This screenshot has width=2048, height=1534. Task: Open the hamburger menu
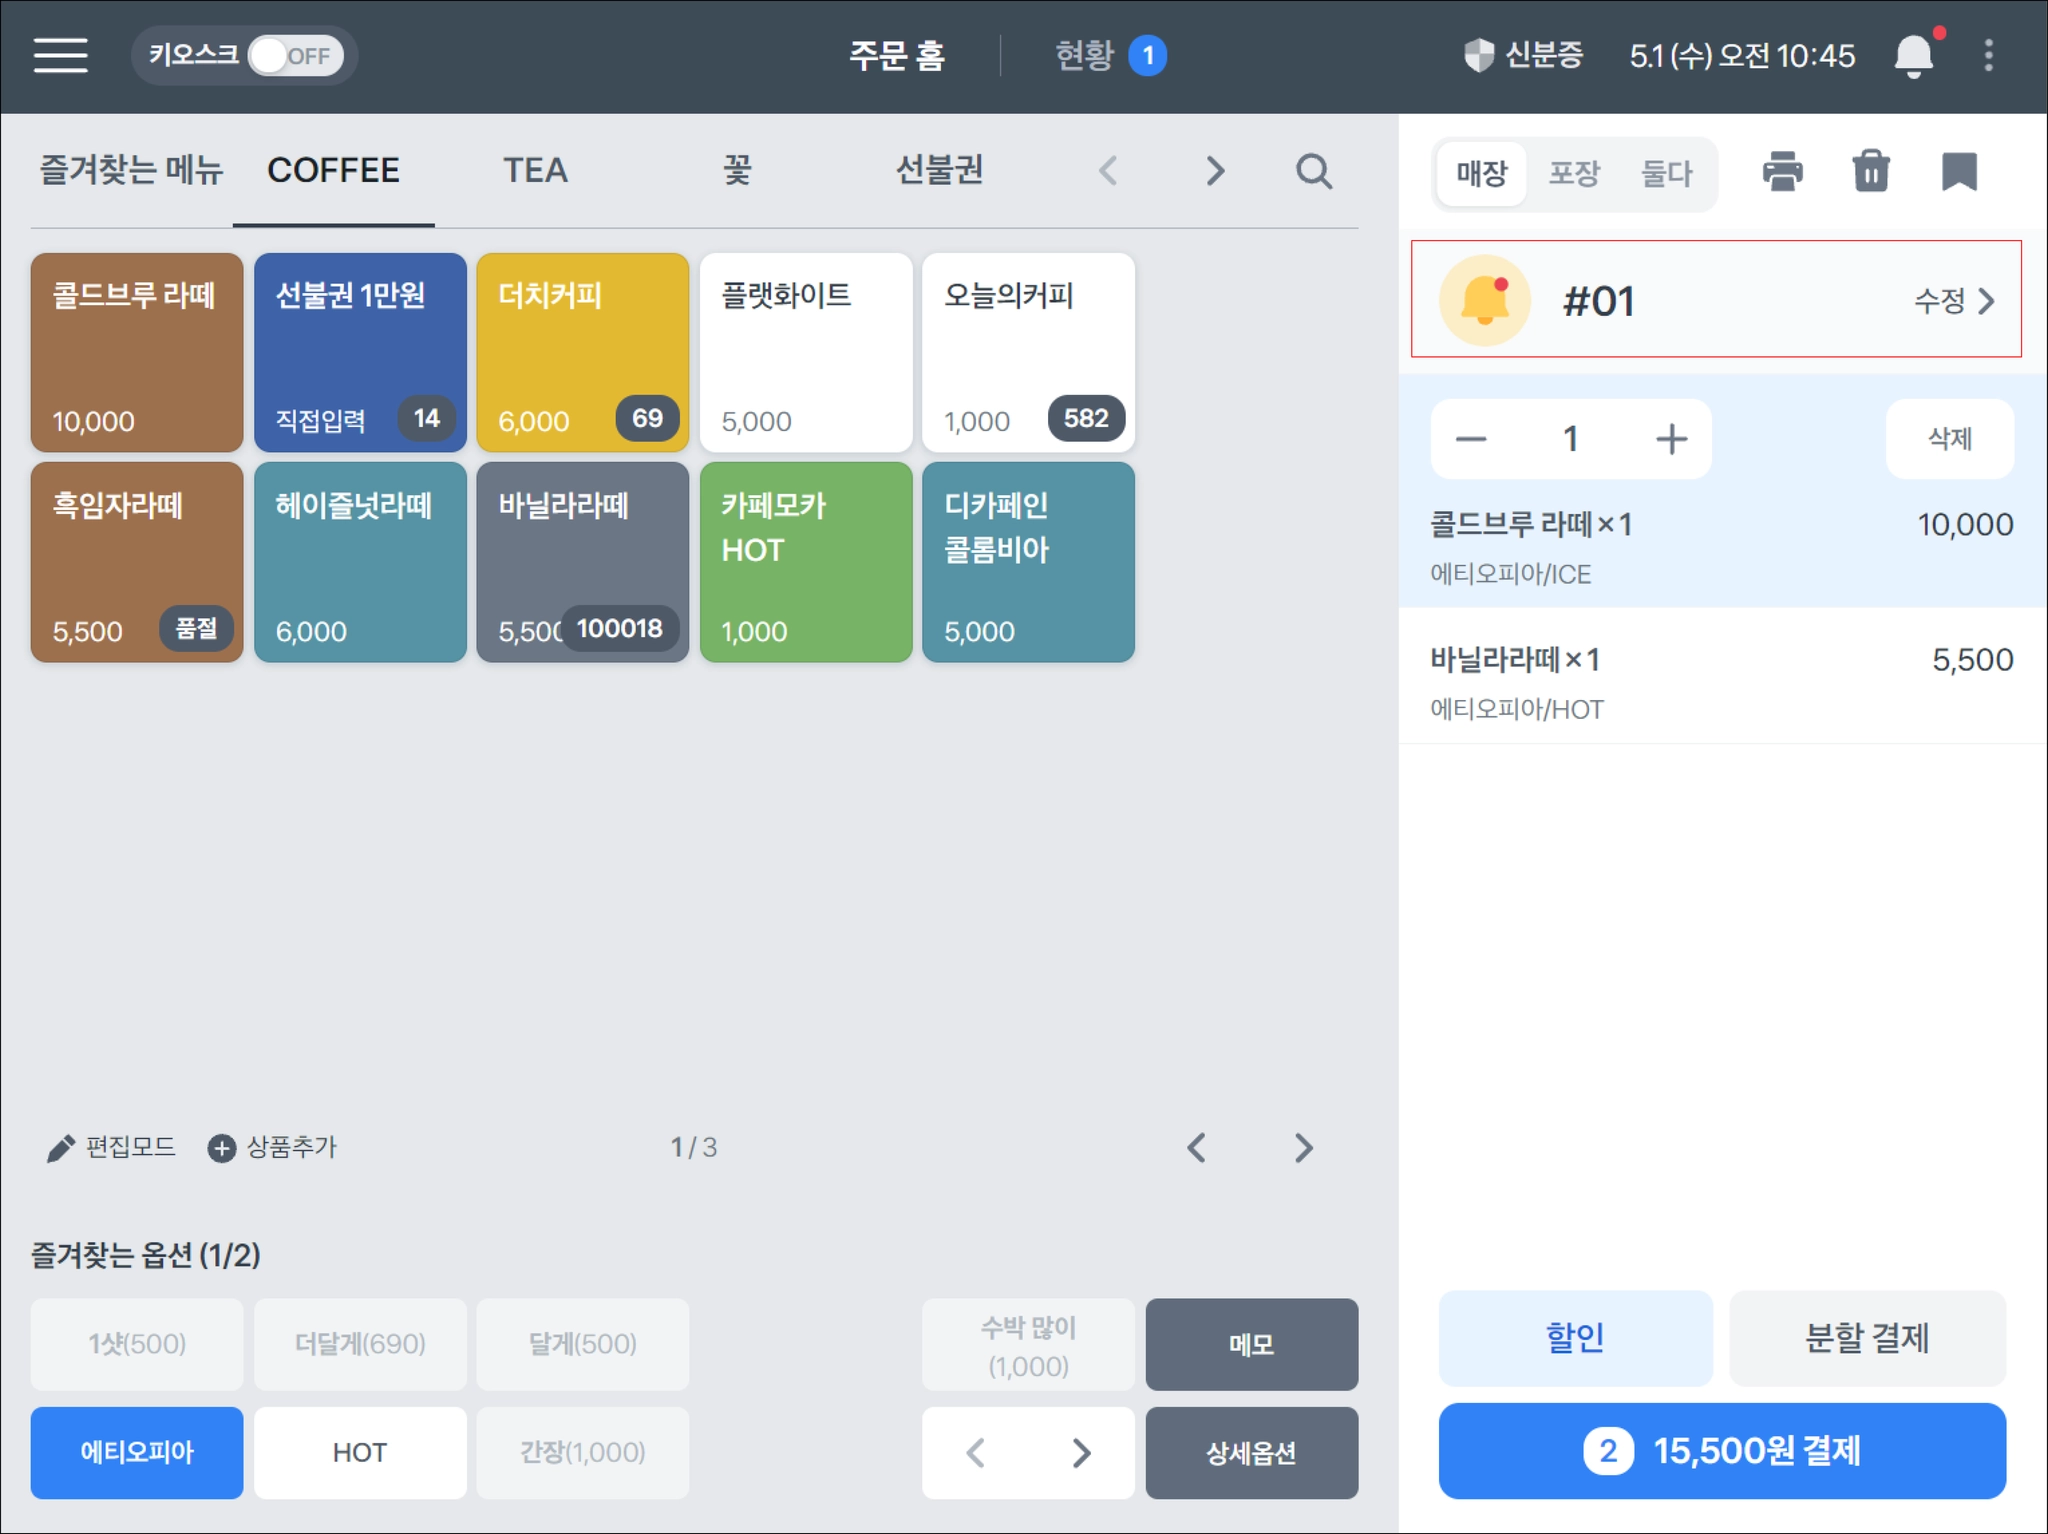[x=60, y=55]
